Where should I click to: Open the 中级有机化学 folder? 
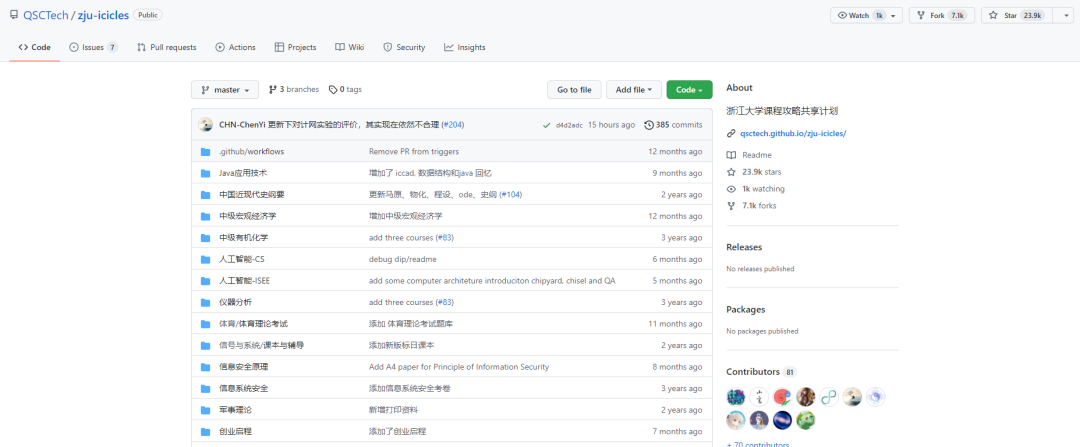point(243,238)
